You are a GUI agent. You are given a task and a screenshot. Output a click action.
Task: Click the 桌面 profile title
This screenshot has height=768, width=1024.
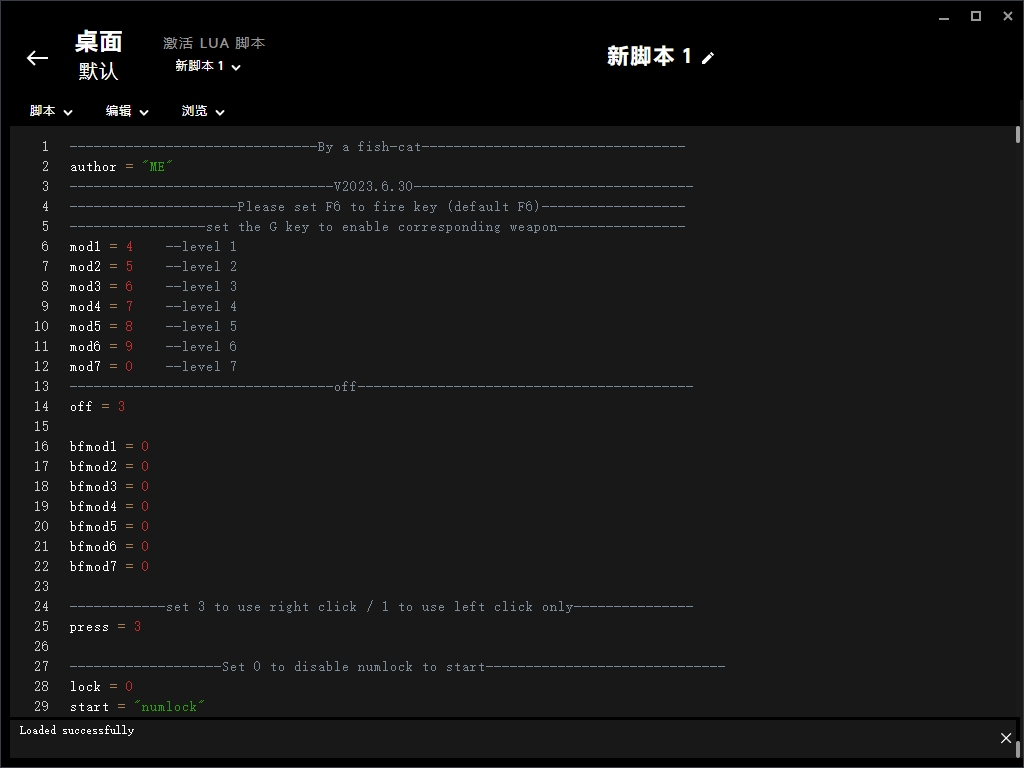point(98,42)
